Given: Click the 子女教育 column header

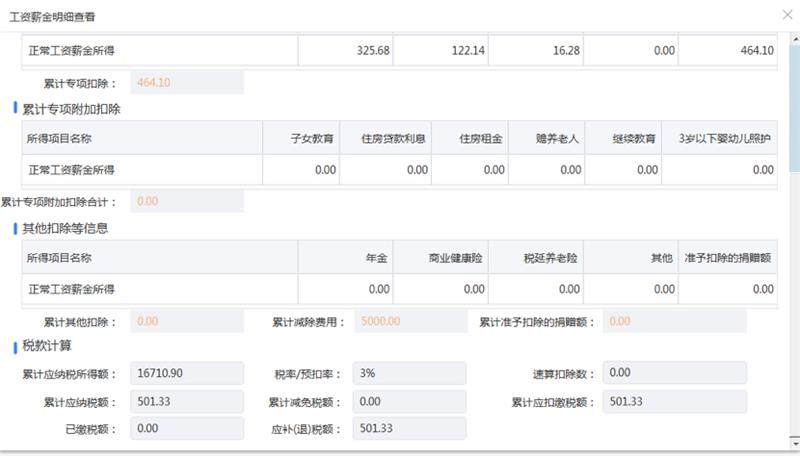Looking at the screenshot, I should 312,138.
